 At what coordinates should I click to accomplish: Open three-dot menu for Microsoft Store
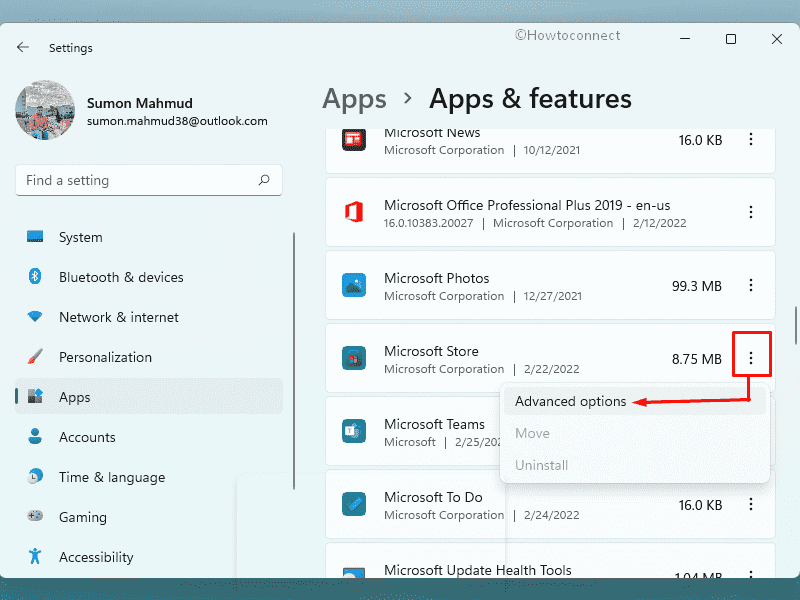(x=751, y=358)
